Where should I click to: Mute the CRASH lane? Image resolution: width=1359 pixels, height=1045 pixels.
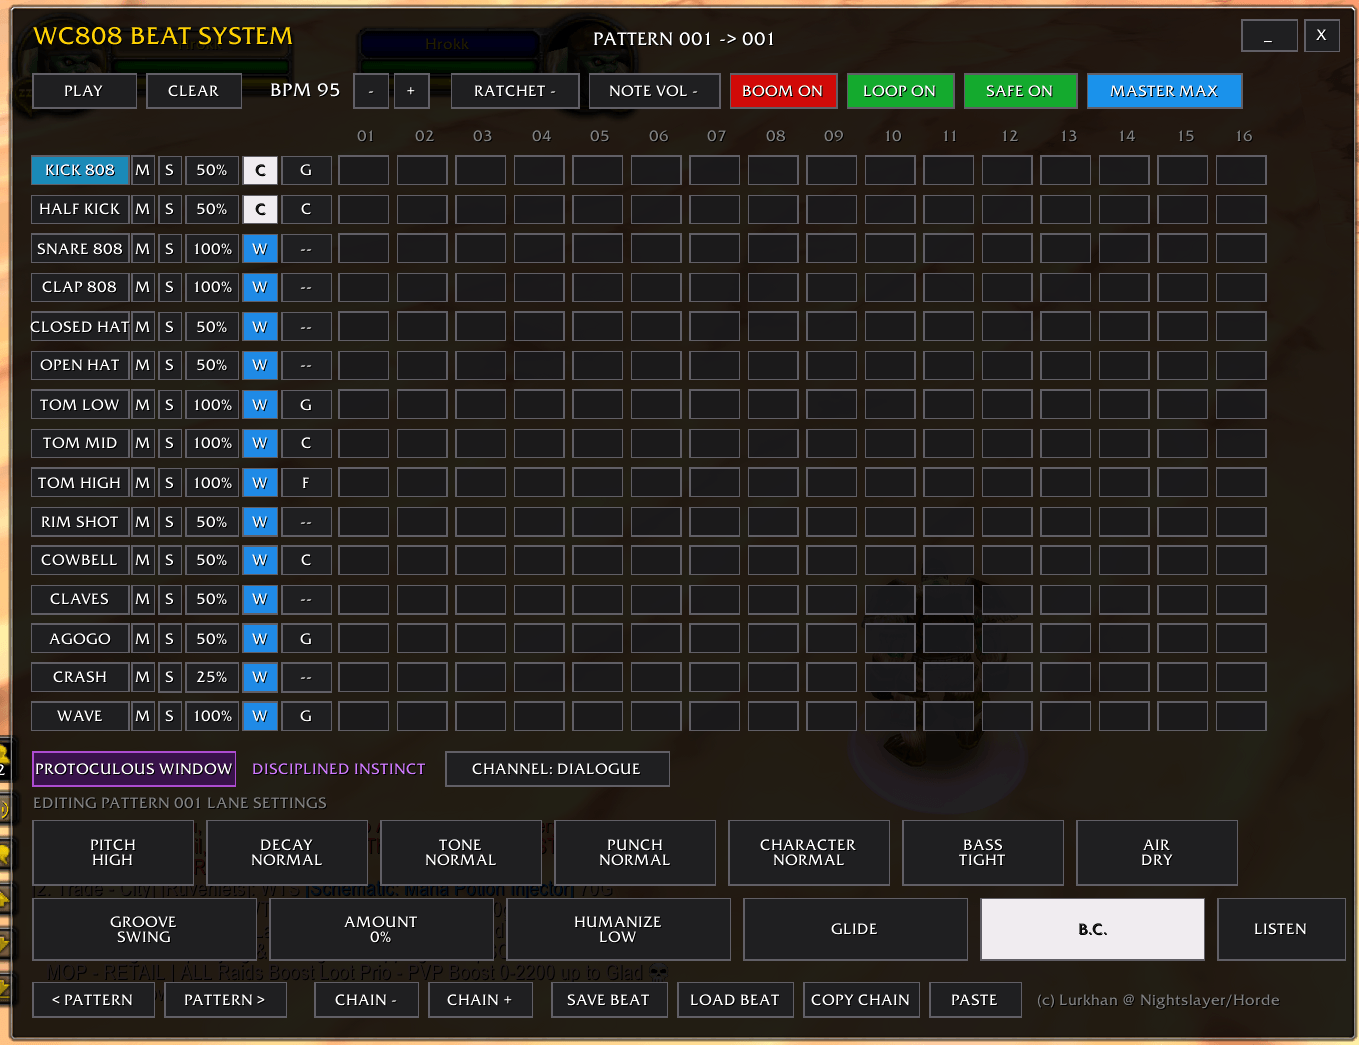[143, 677]
